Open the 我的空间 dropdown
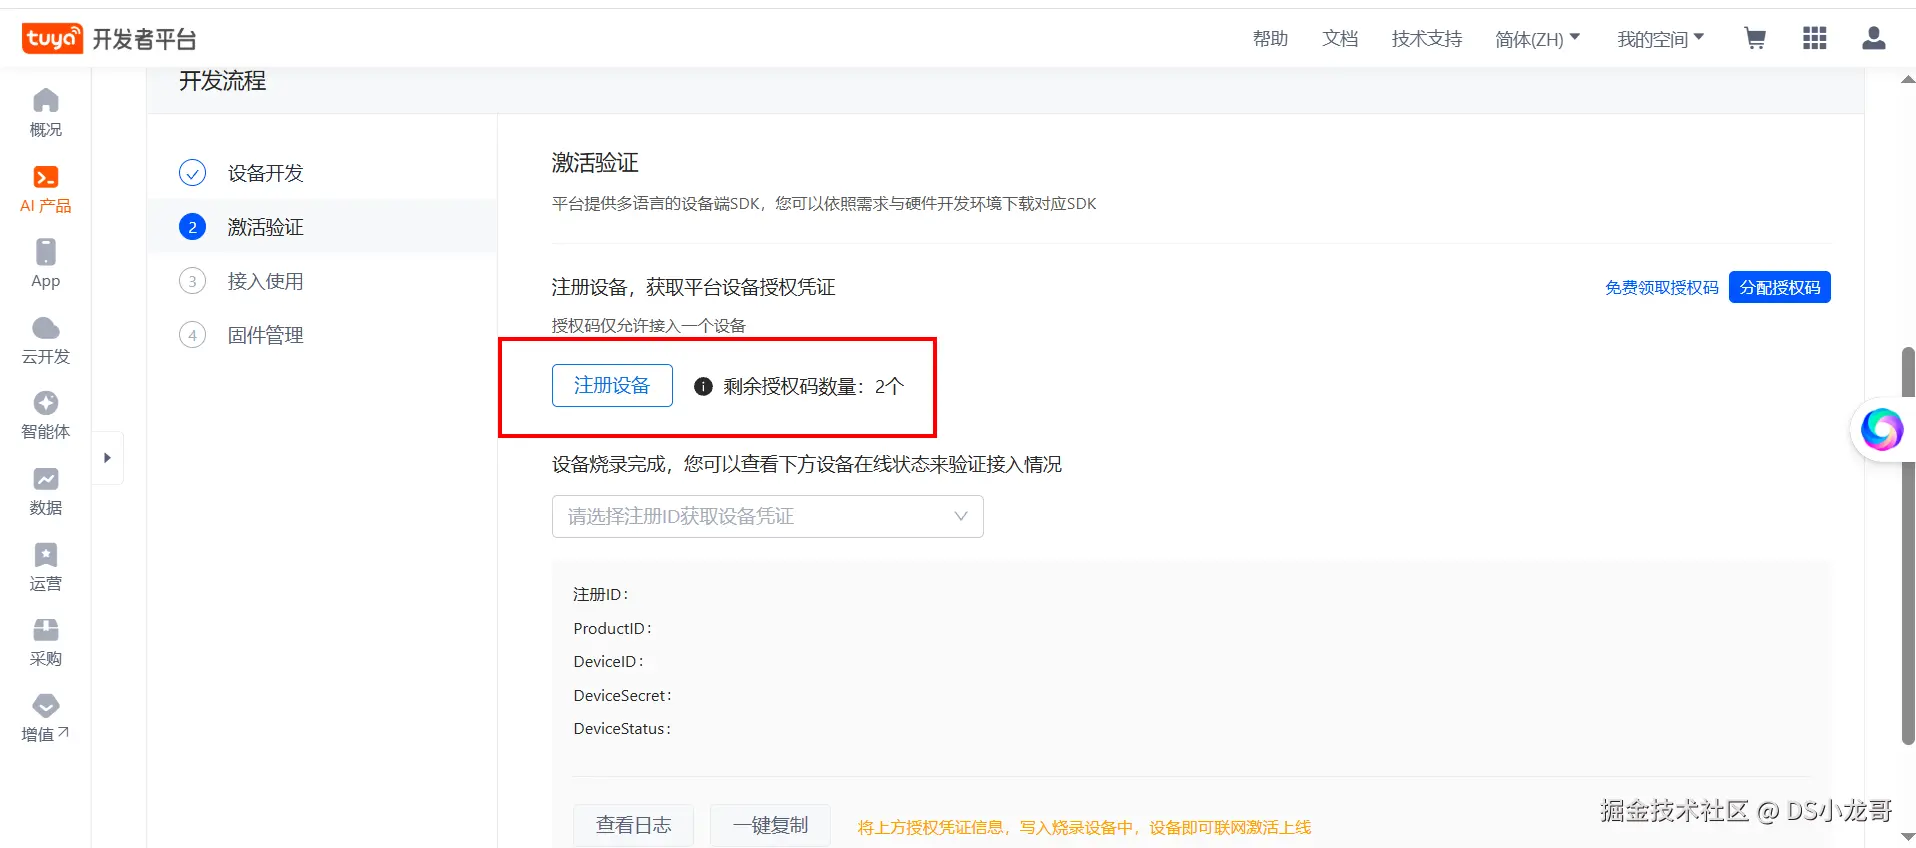 1660,39
